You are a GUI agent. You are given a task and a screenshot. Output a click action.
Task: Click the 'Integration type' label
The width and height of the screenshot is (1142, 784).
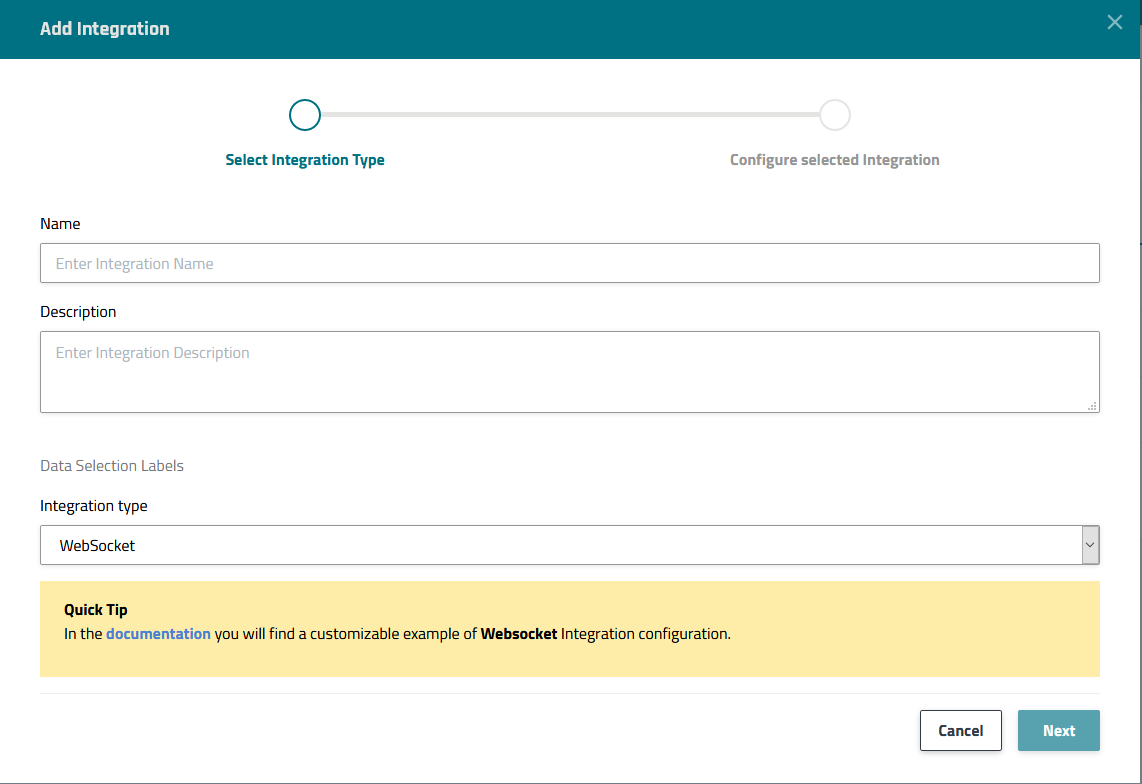94,506
